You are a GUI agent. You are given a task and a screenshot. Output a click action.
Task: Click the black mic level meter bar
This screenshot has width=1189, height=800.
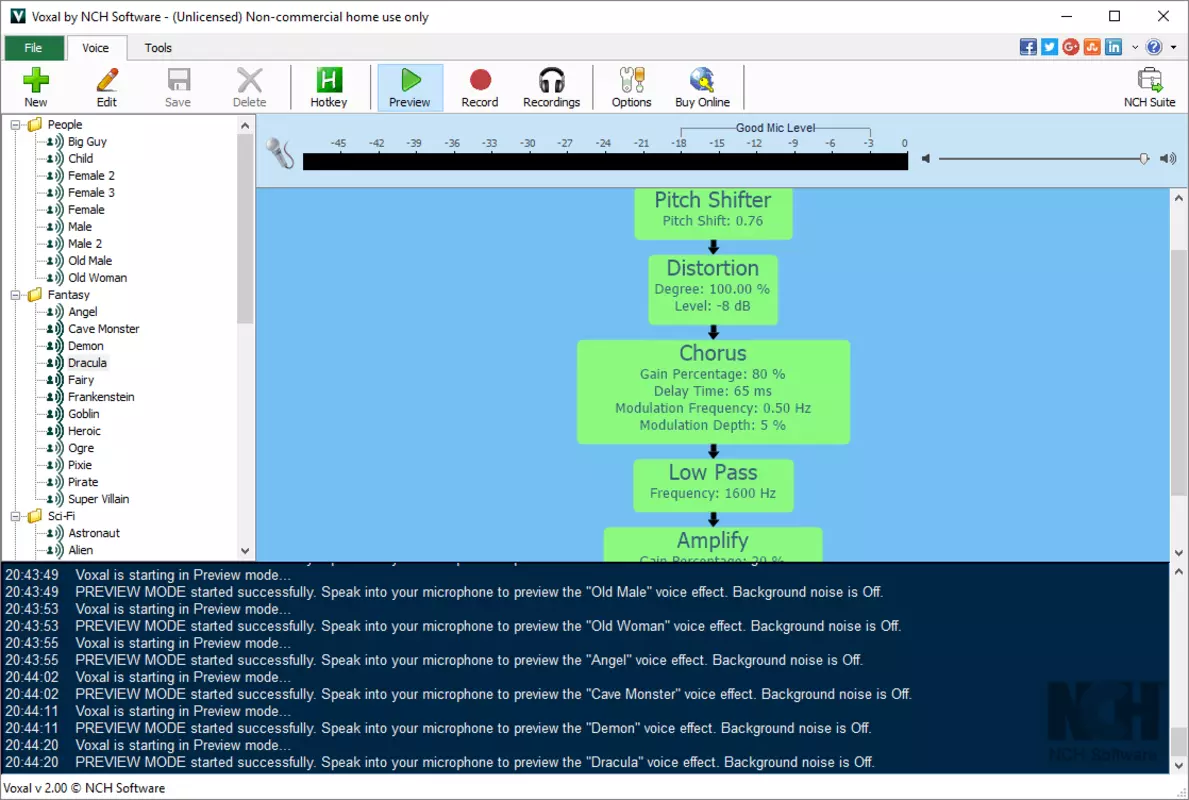(x=605, y=161)
